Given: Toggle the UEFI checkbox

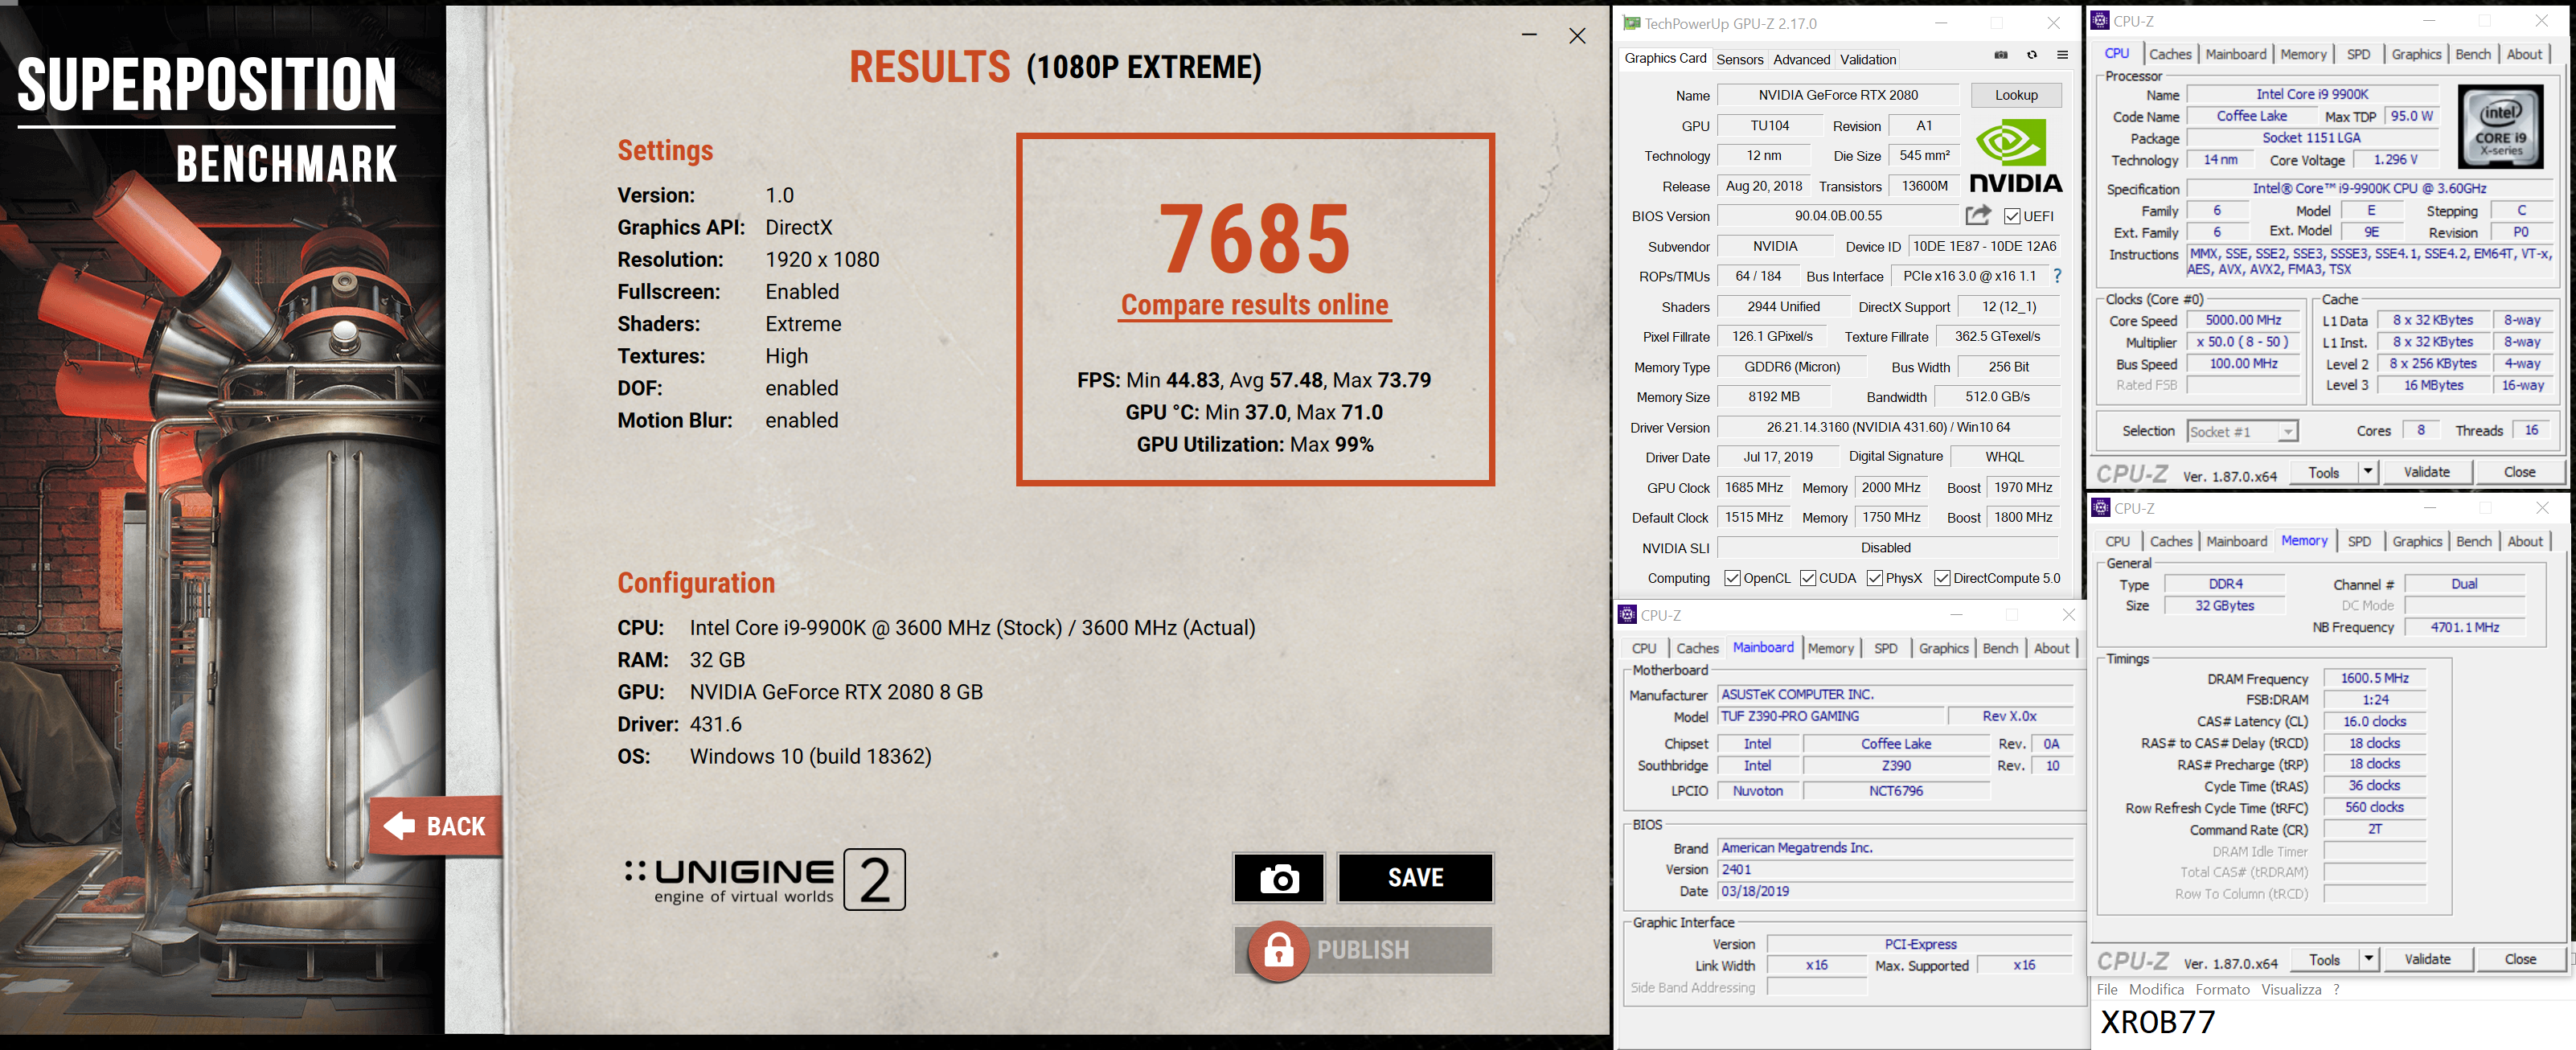Looking at the screenshot, I should pyautogui.click(x=2012, y=216).
